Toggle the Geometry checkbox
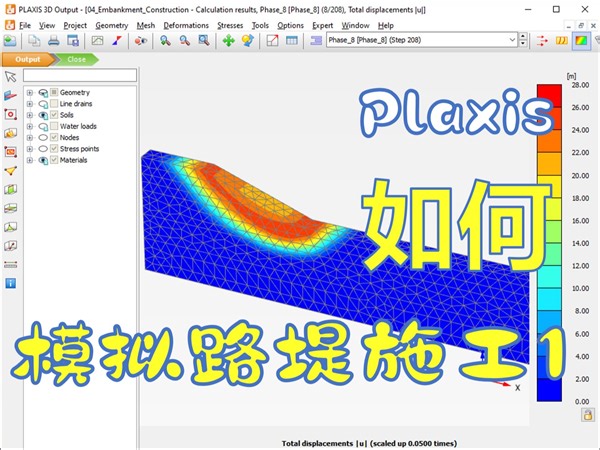This screenshot has height=450, width=600. [x=54, y=92]
